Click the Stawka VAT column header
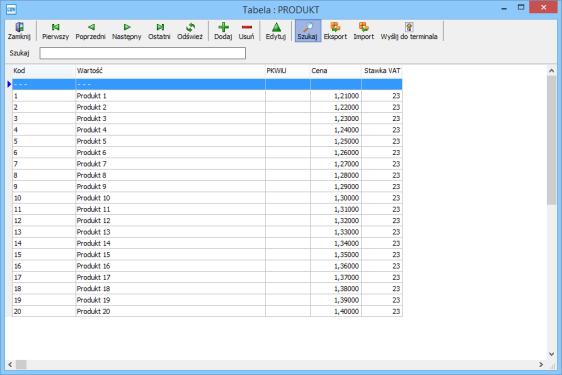 click(382, 71)
